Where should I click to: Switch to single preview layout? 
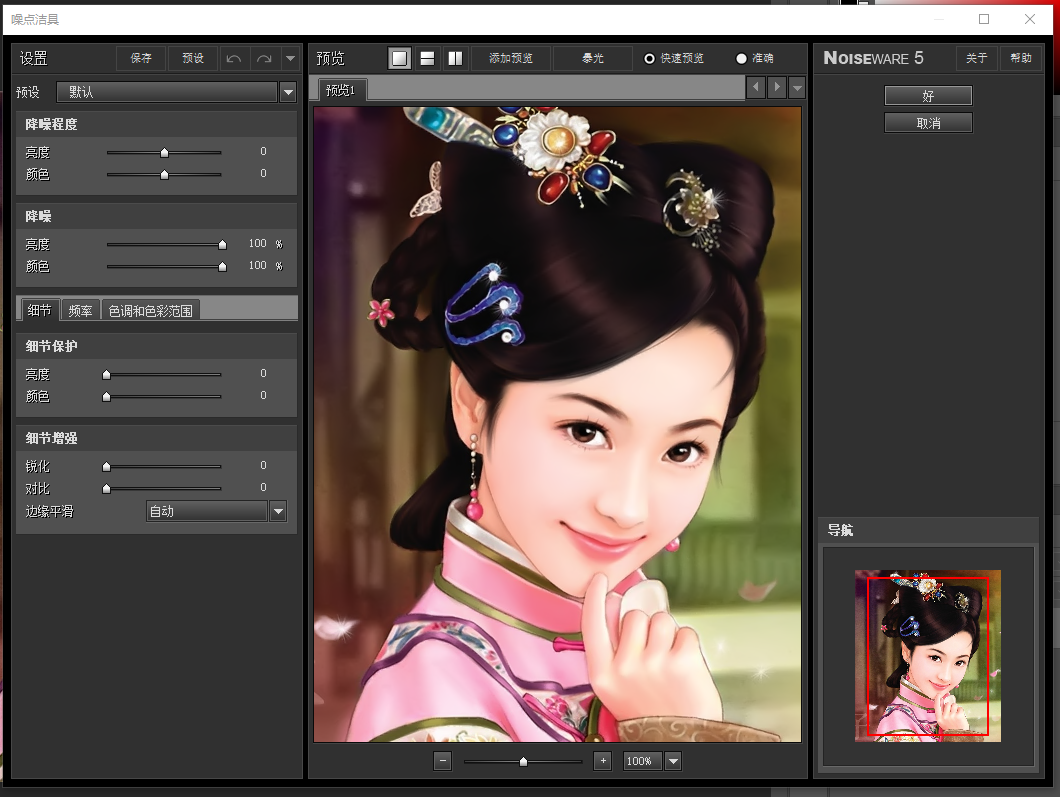coord(400,58)
